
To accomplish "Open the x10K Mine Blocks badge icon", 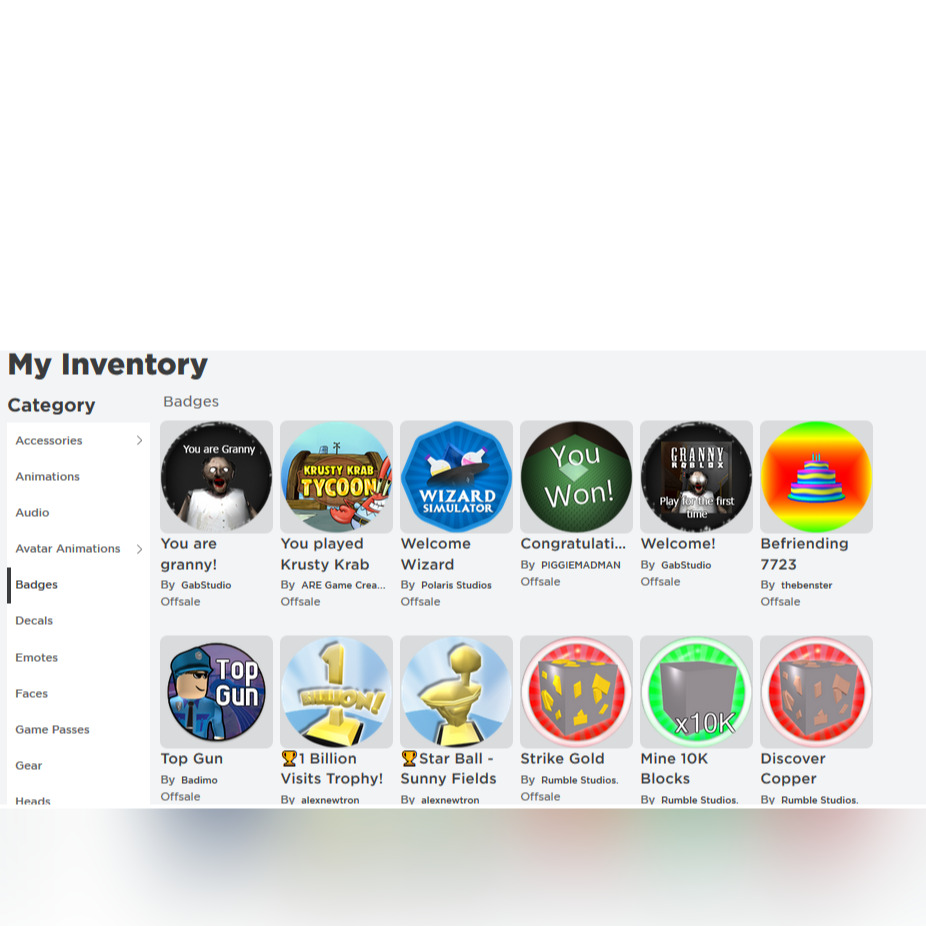I will [696, 692].
